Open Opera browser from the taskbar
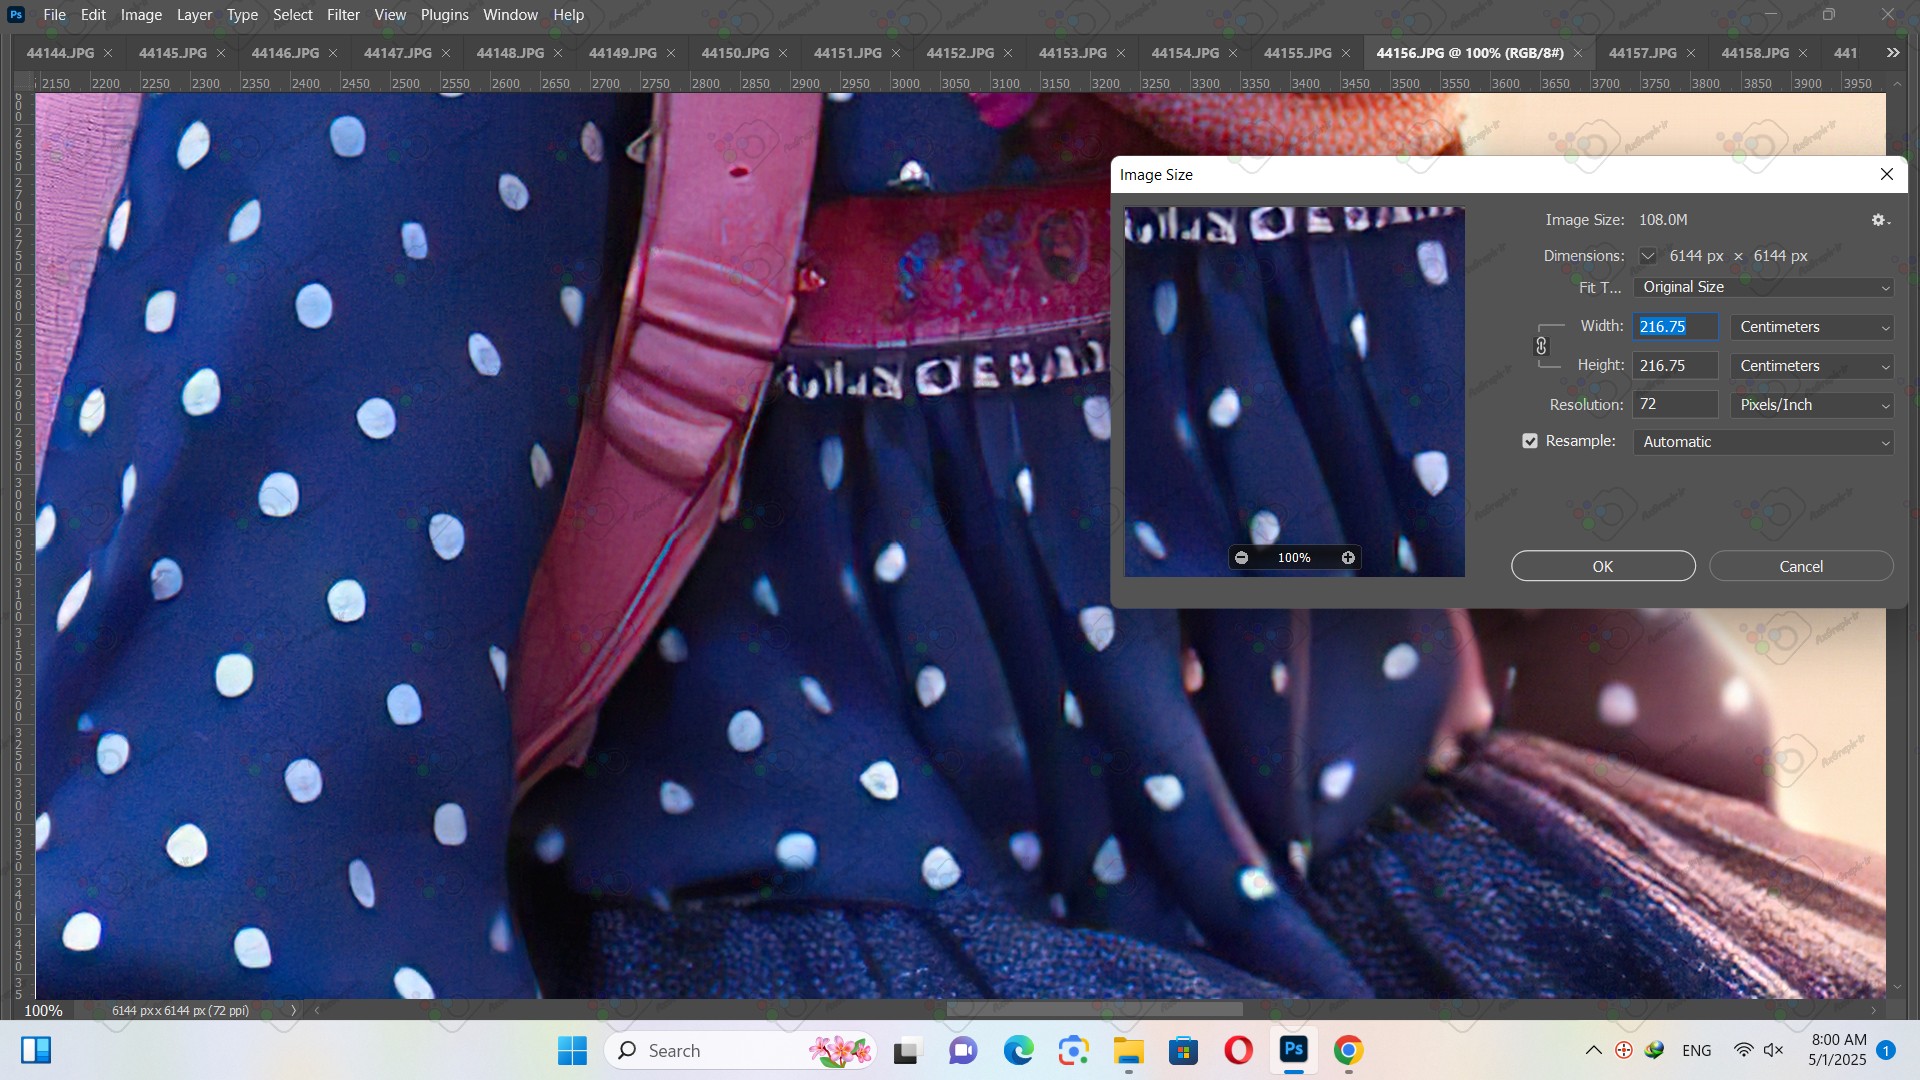The image size is (1920, 1080). pyautogui.click(x=1238, y=1051)
